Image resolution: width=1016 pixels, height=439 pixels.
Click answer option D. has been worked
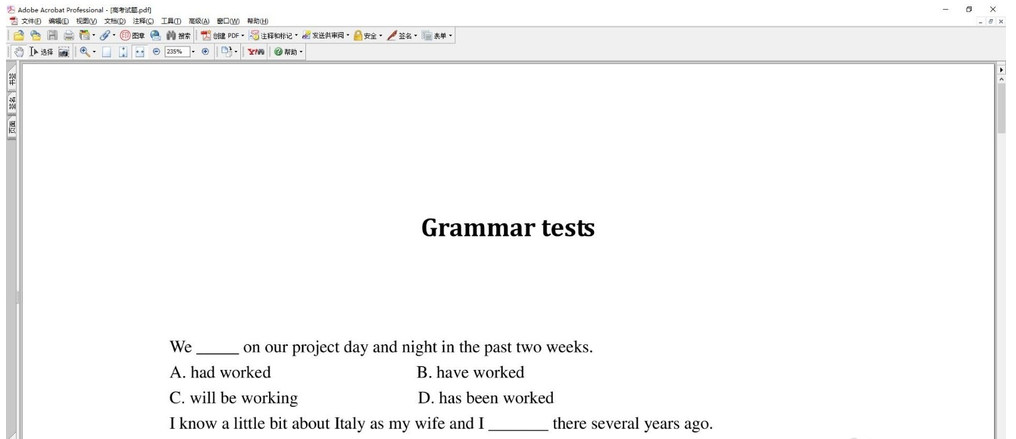coord(486,398)
